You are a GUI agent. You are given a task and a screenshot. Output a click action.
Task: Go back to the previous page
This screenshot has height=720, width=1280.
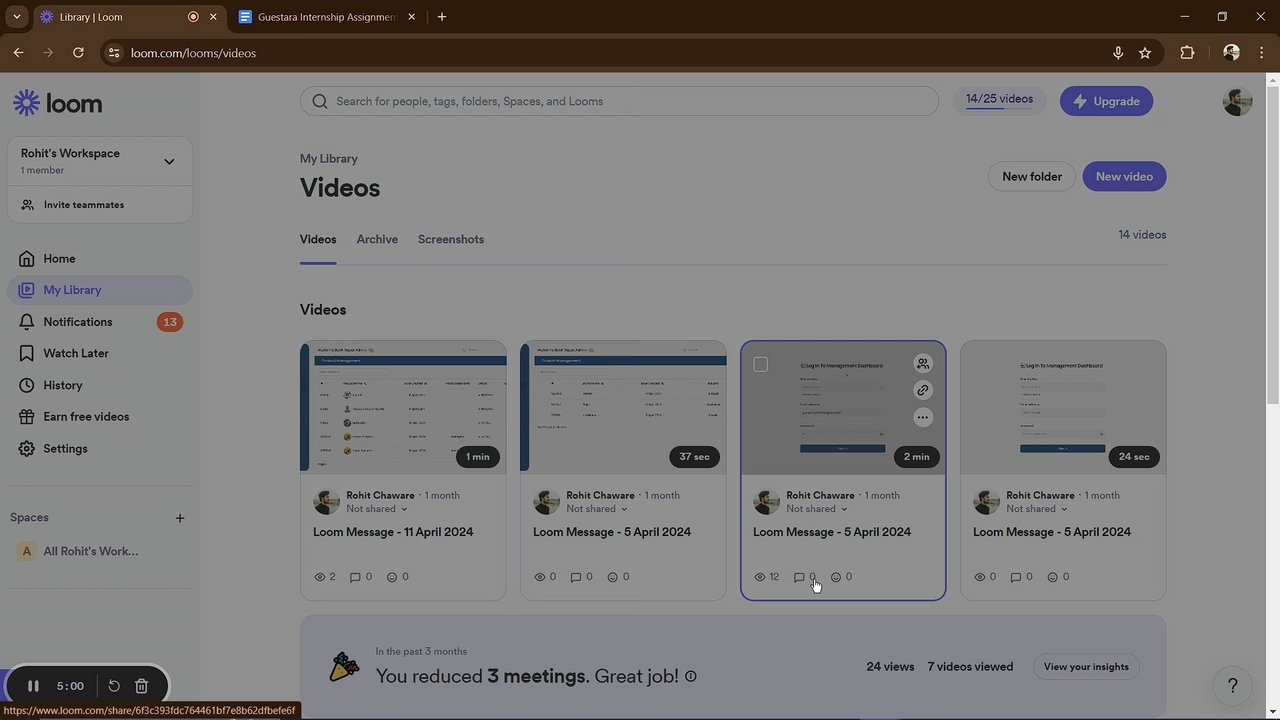18,53
